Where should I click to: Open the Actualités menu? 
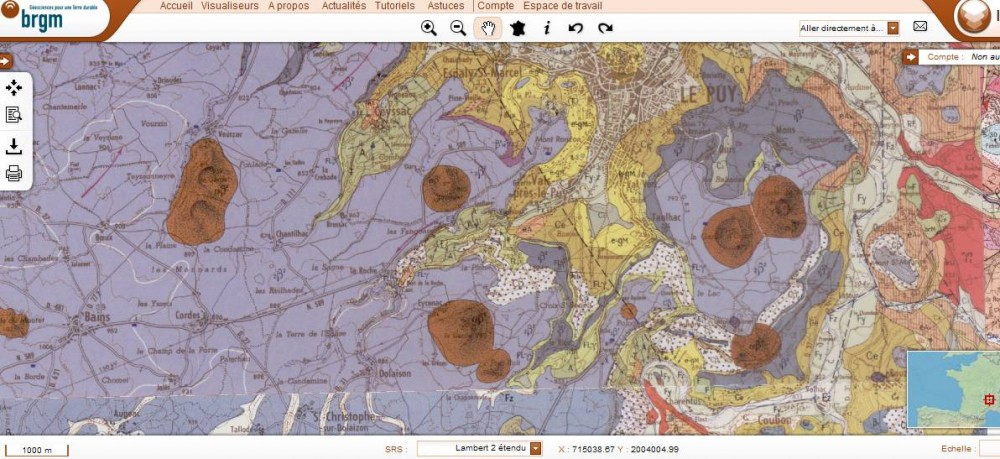344,6
